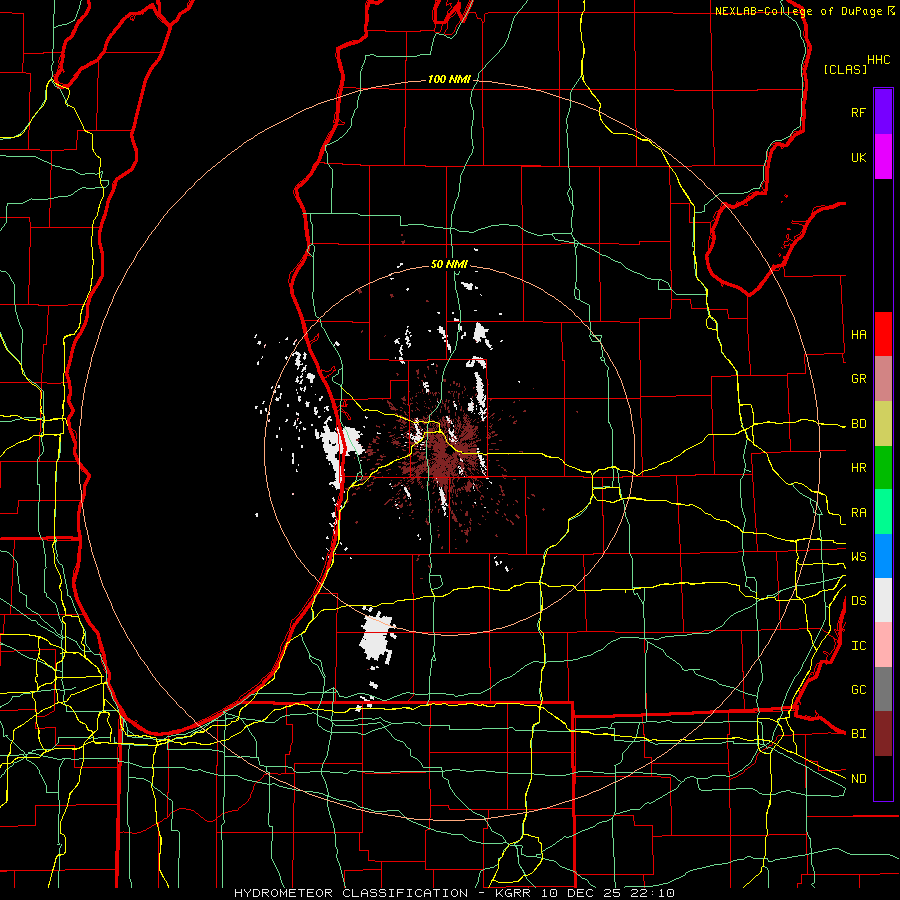Viewport: 900px width, 900px height.
Task: Click the WS blue legend swatch
Action: 883,556
